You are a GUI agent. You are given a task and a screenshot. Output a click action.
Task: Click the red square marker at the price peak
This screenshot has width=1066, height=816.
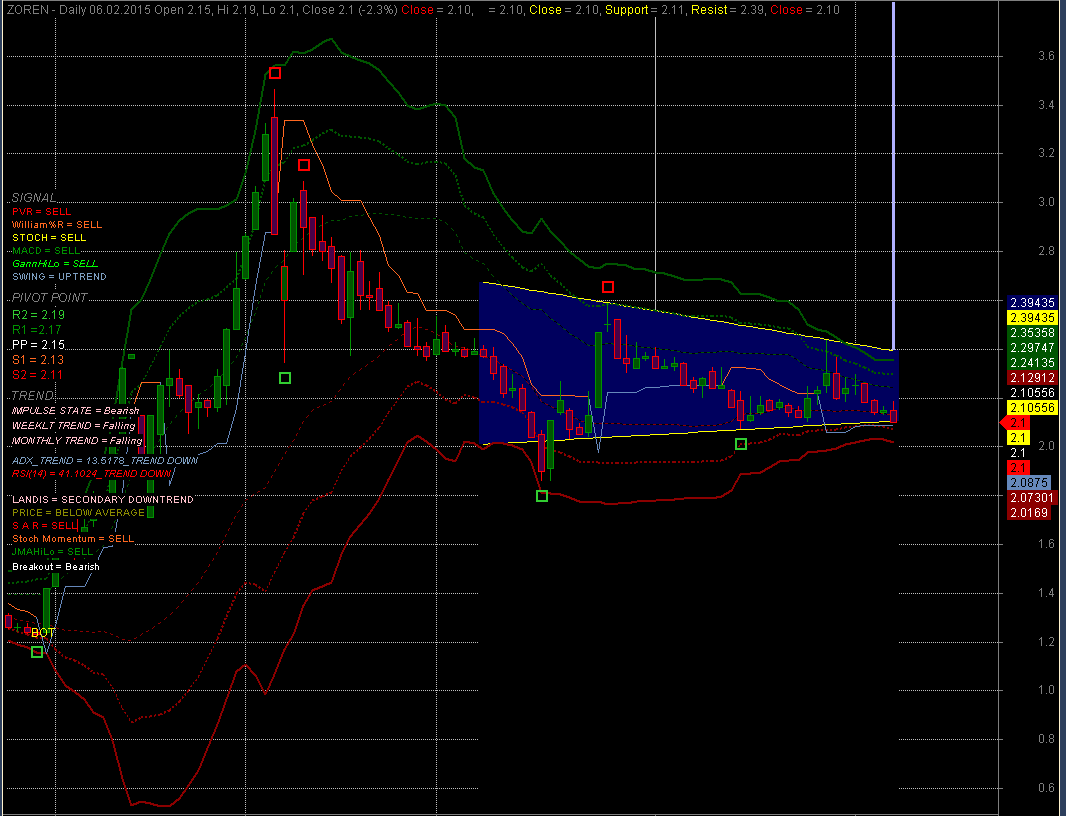(275, 73)
